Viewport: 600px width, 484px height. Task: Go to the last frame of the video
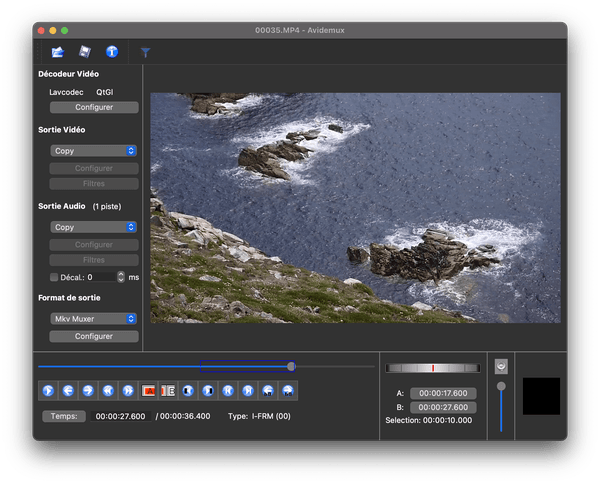[x=248, y=391]
